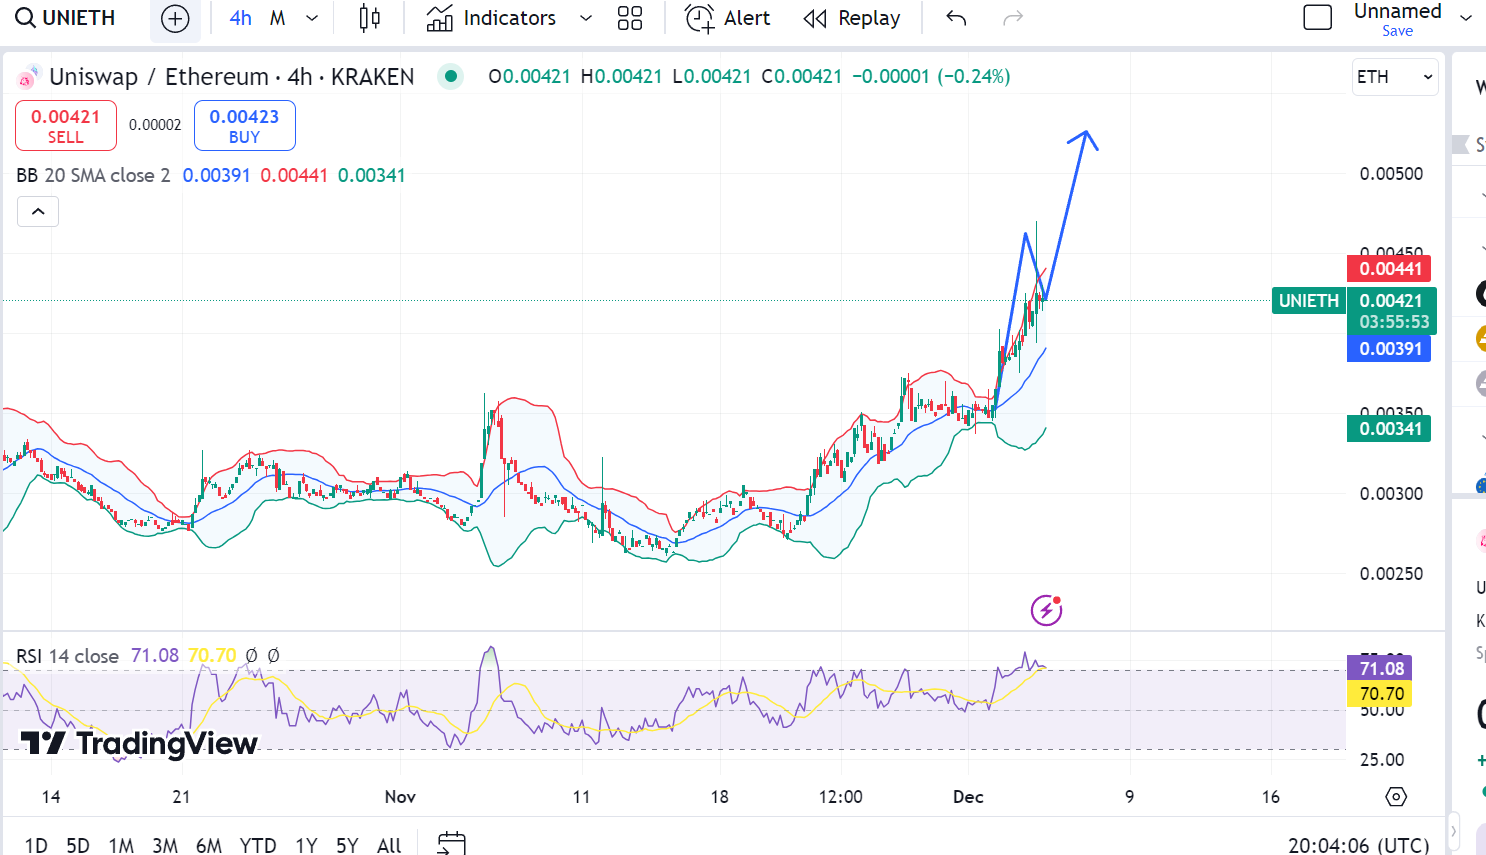This screenshot has height=855, width=1486.
Task: Switch to the 1D date range
Action: [x=36, y=845]
